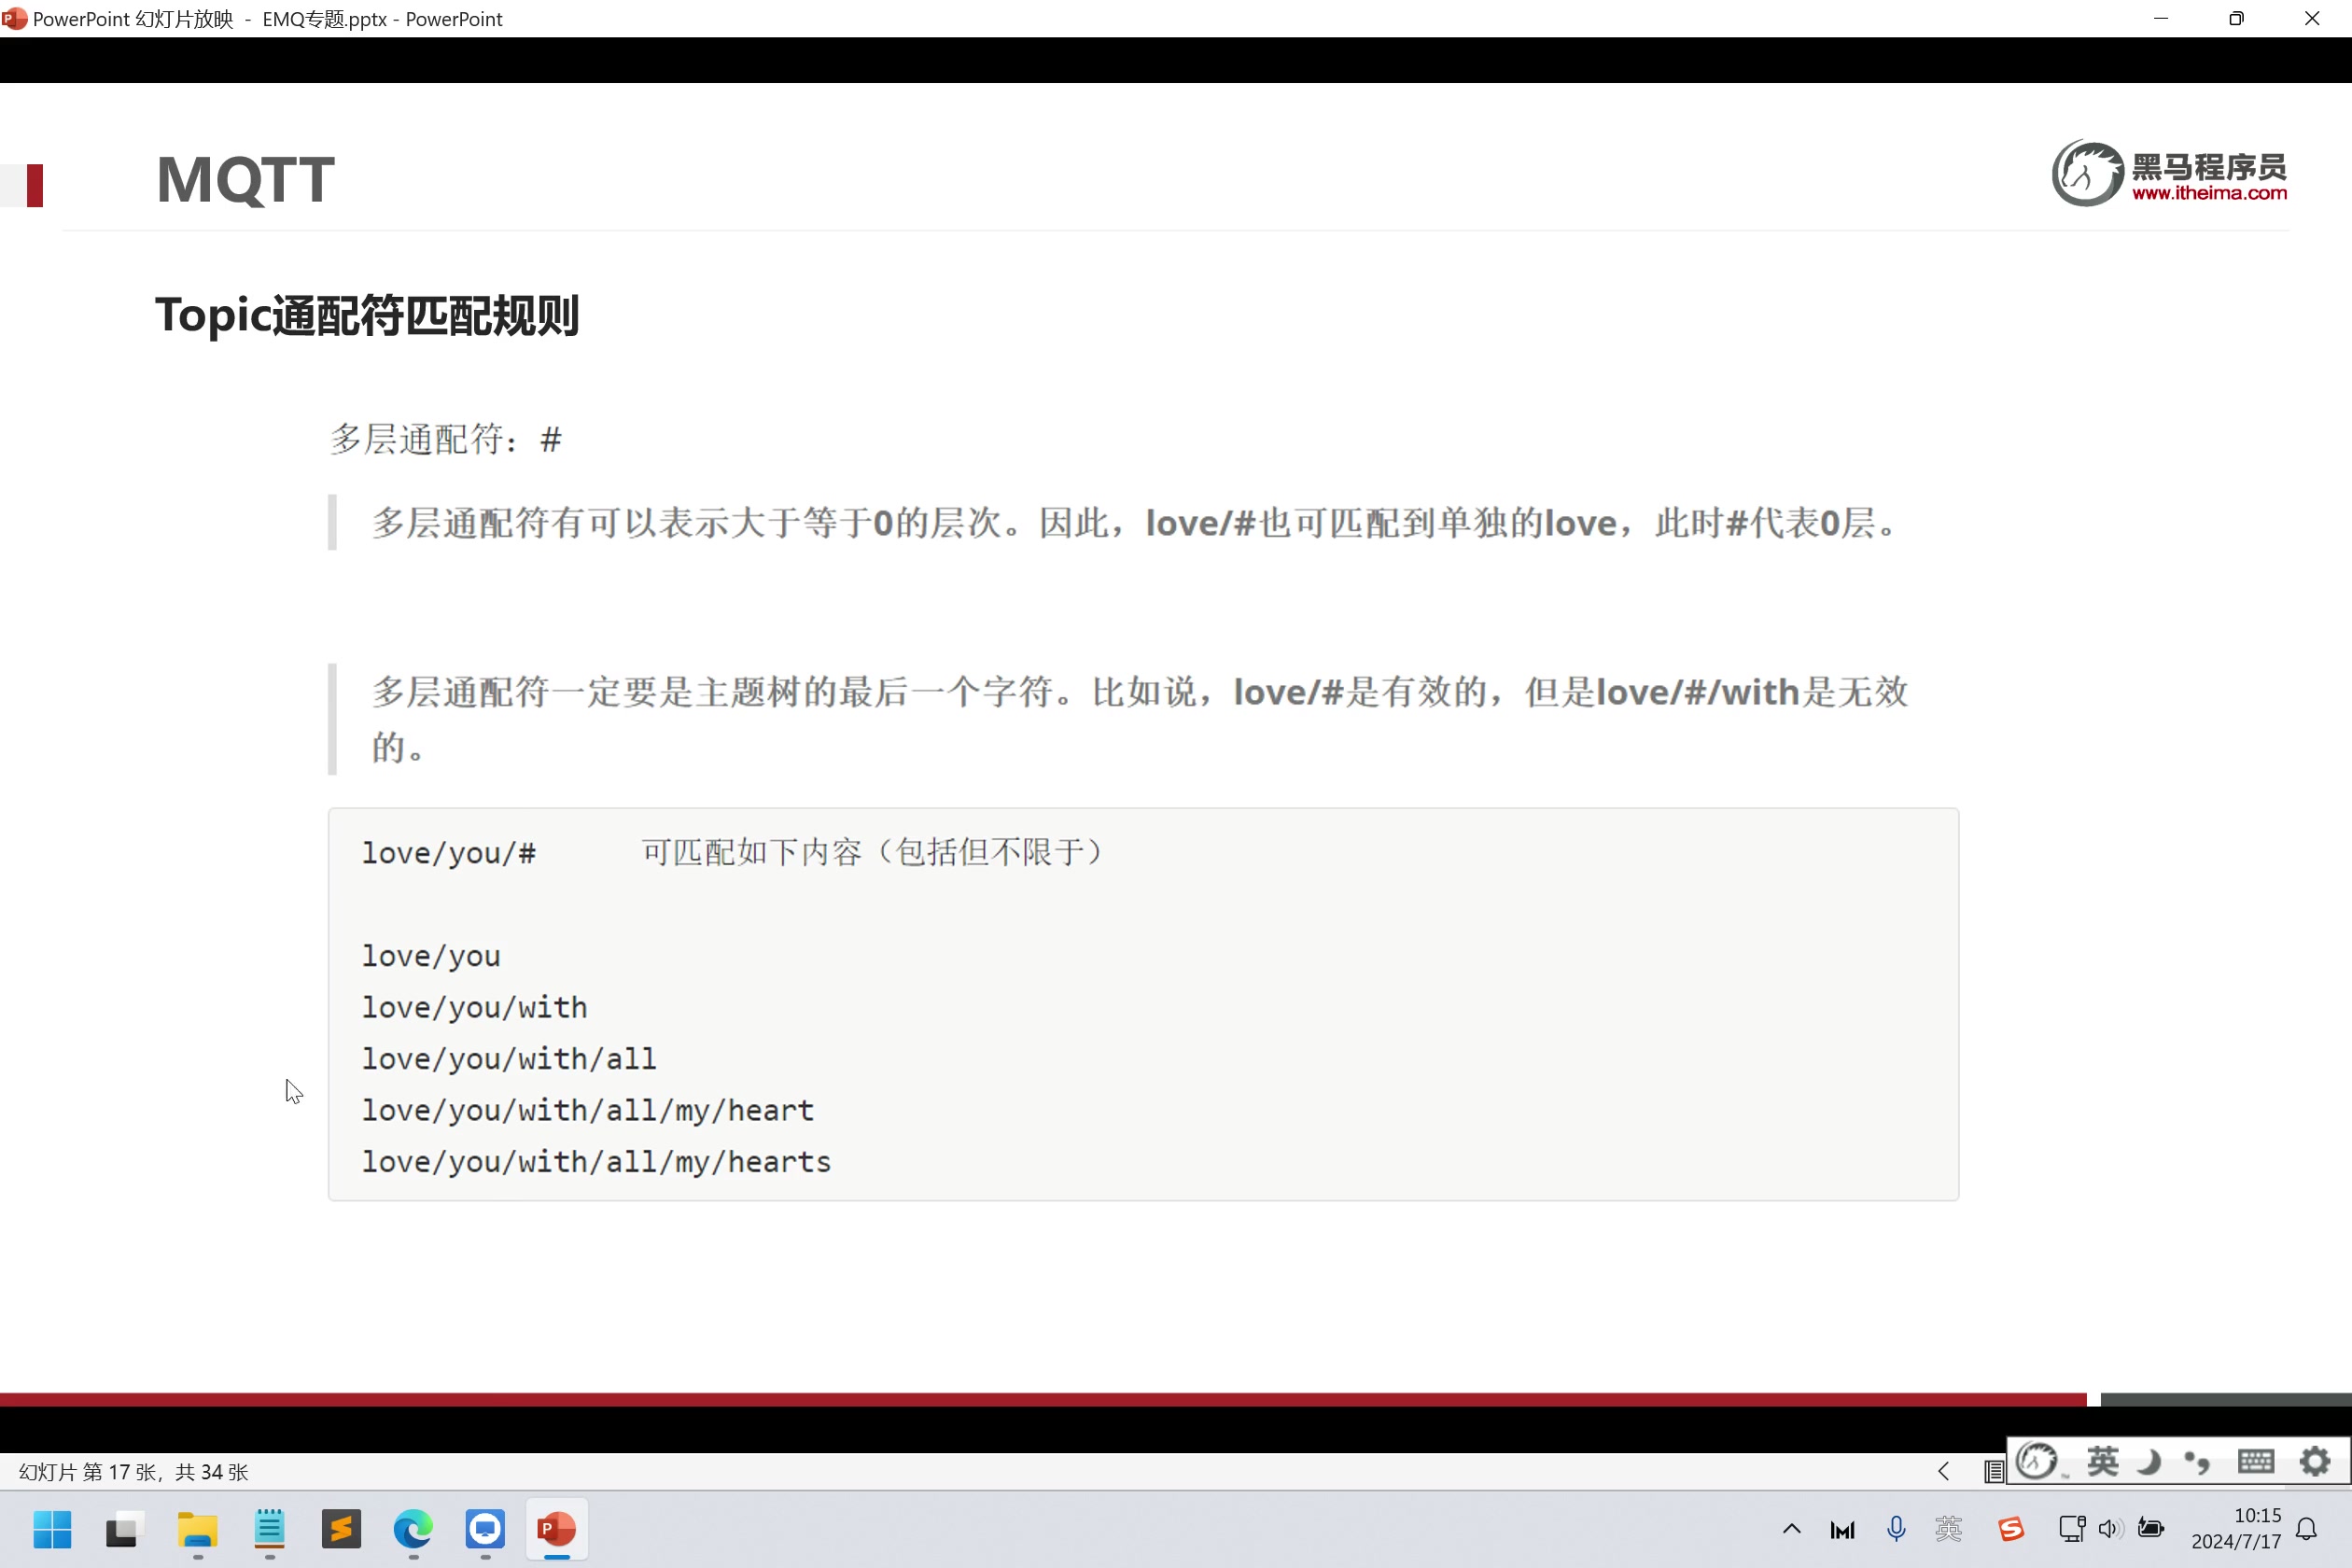Open the notifications bell
This screenshot has height=1568, width=2352.
click(x=2307, y=1529)
